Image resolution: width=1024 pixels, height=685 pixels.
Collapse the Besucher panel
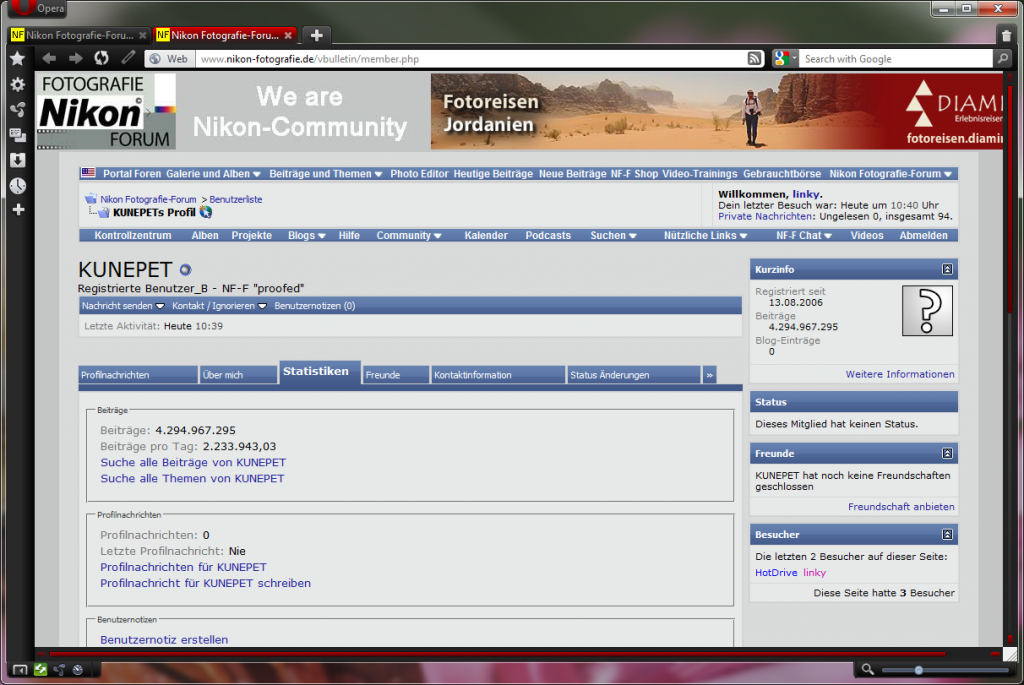click(x=947, y=534)
